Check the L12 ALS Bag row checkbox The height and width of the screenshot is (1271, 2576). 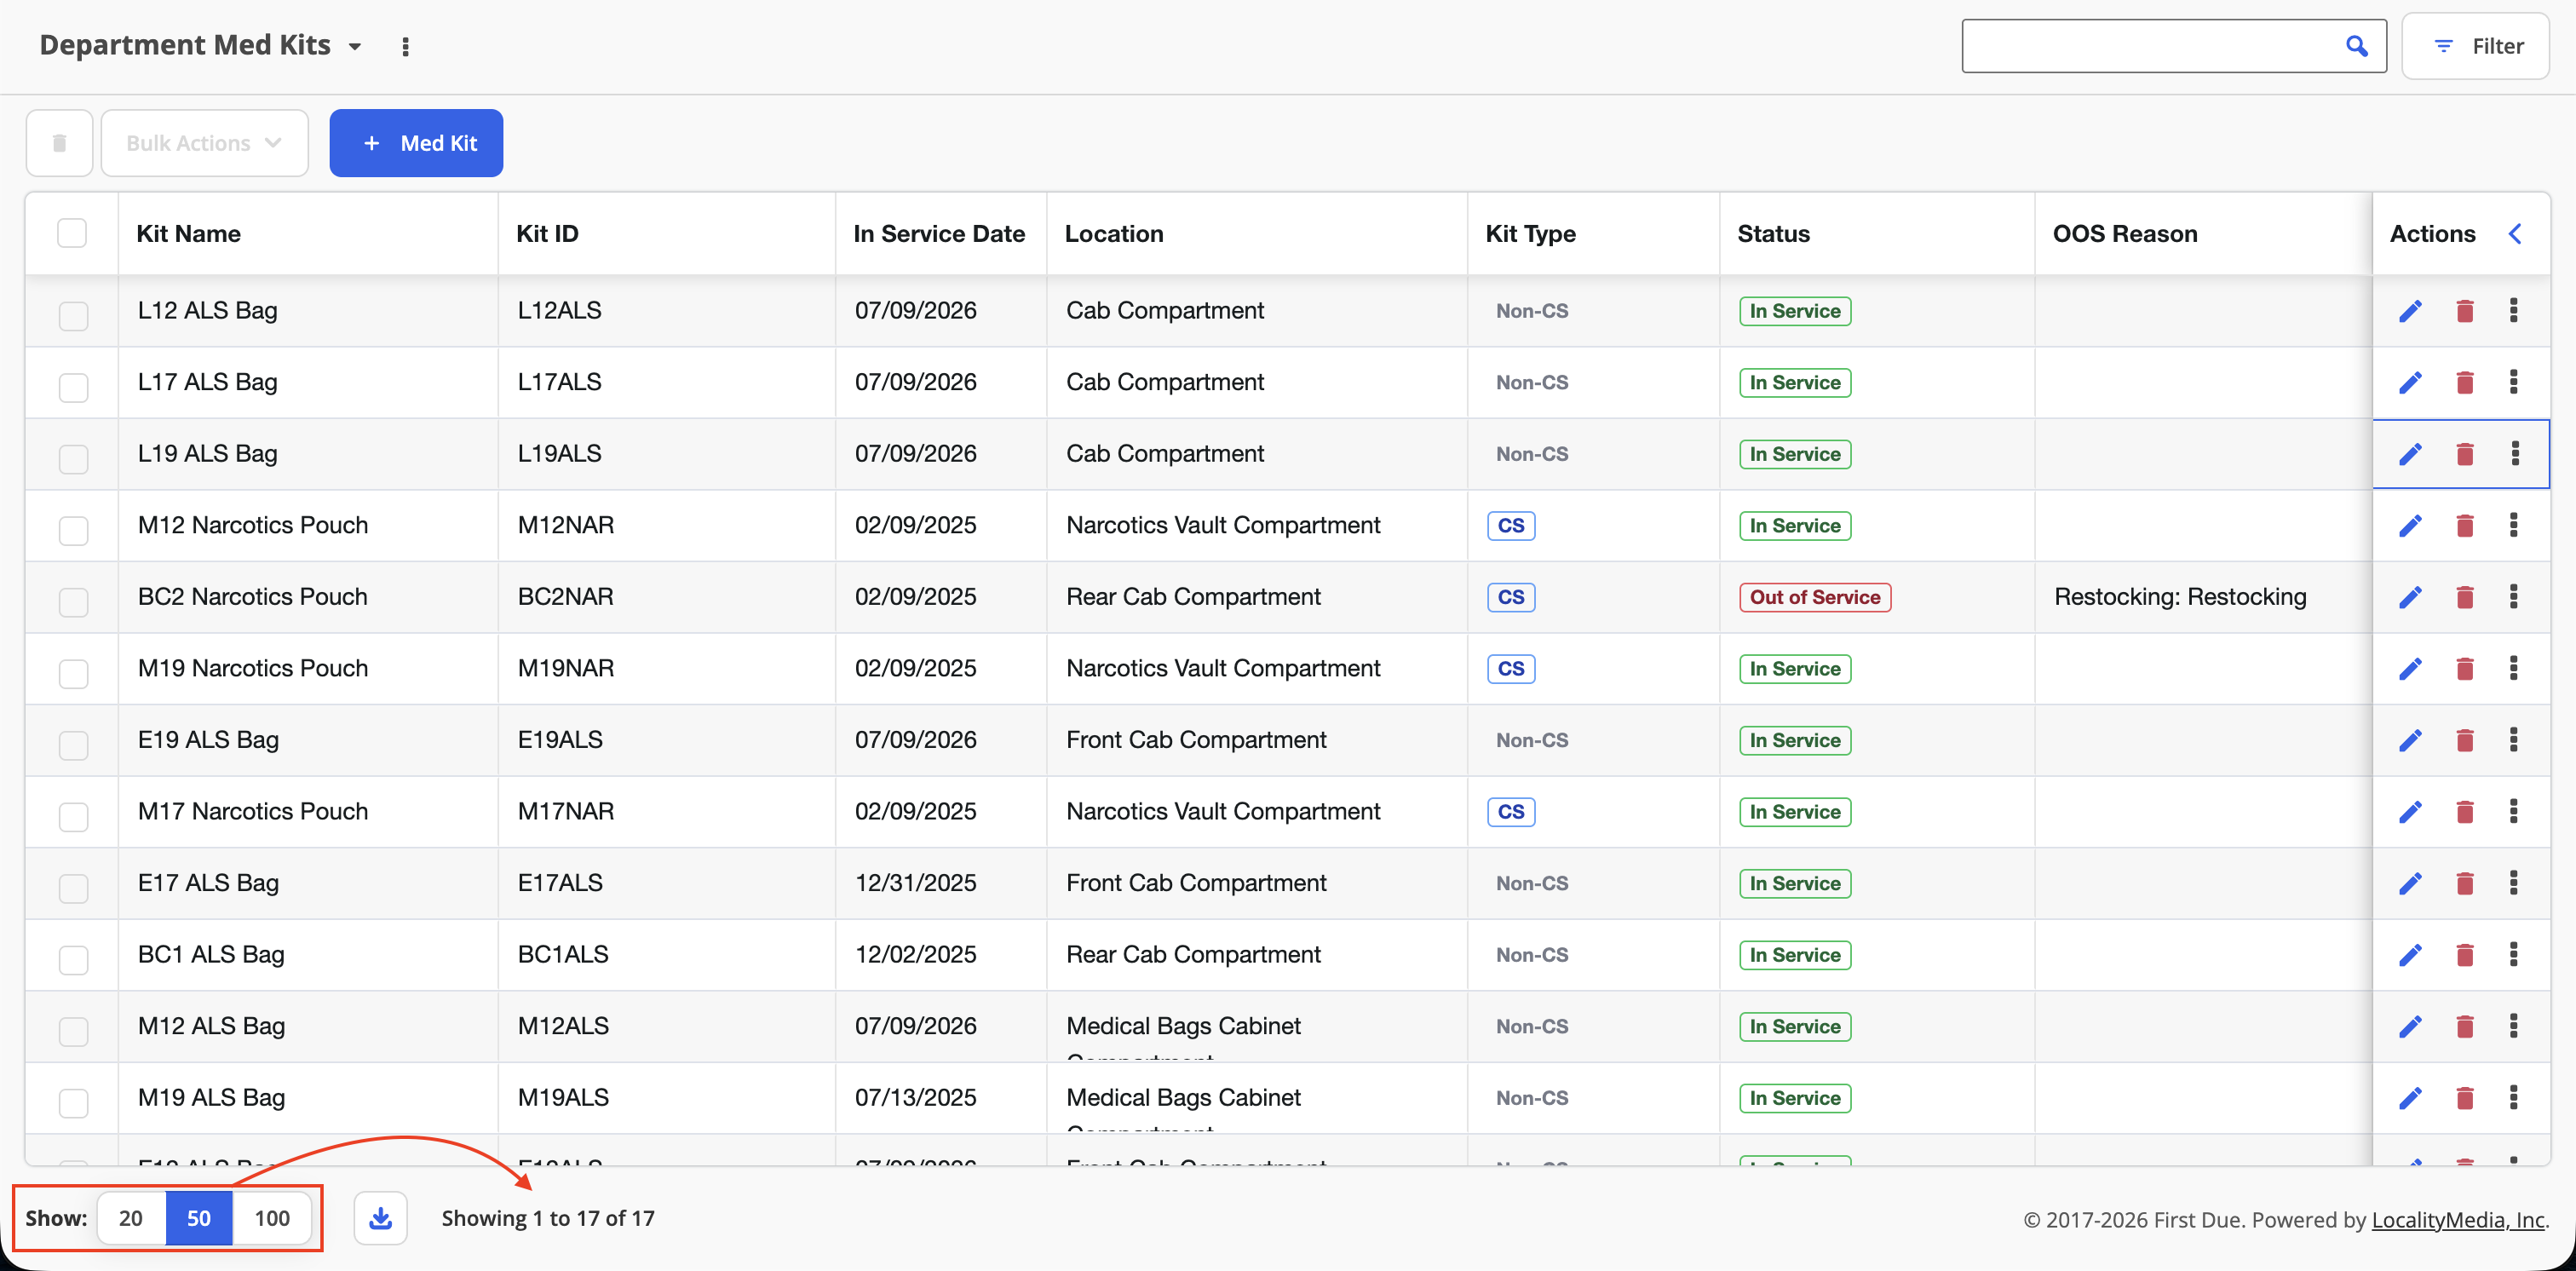[x=73, y=315]
